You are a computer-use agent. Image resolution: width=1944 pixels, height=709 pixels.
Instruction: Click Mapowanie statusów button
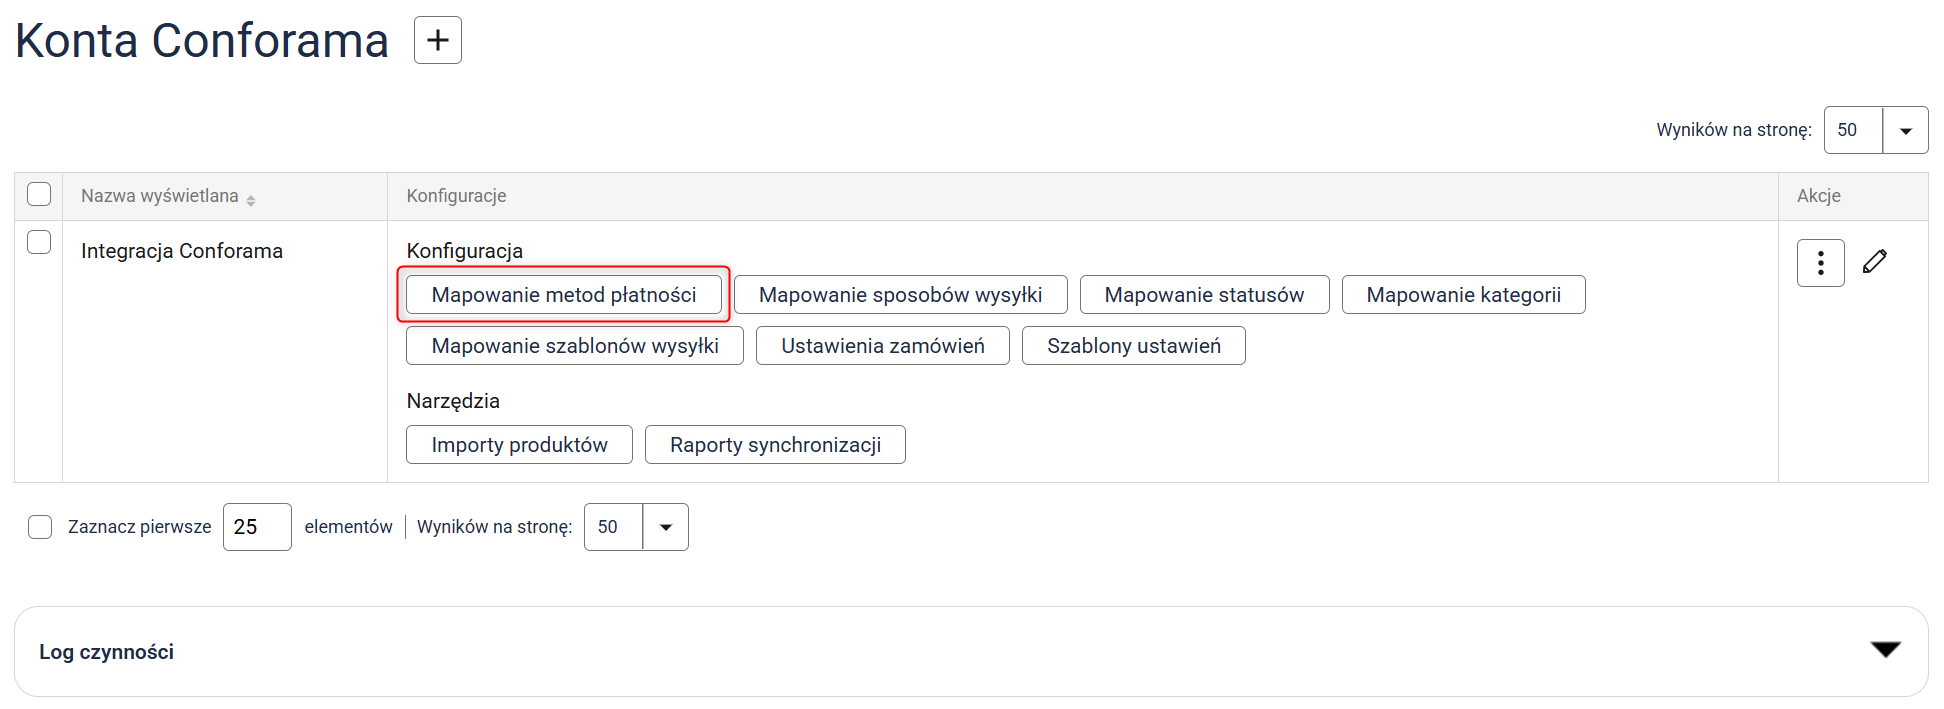pos(1204,295)
